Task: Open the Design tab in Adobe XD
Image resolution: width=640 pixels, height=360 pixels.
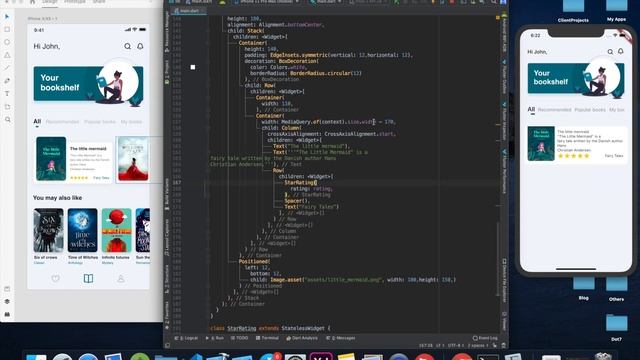Action: click(x=50, y=2)
